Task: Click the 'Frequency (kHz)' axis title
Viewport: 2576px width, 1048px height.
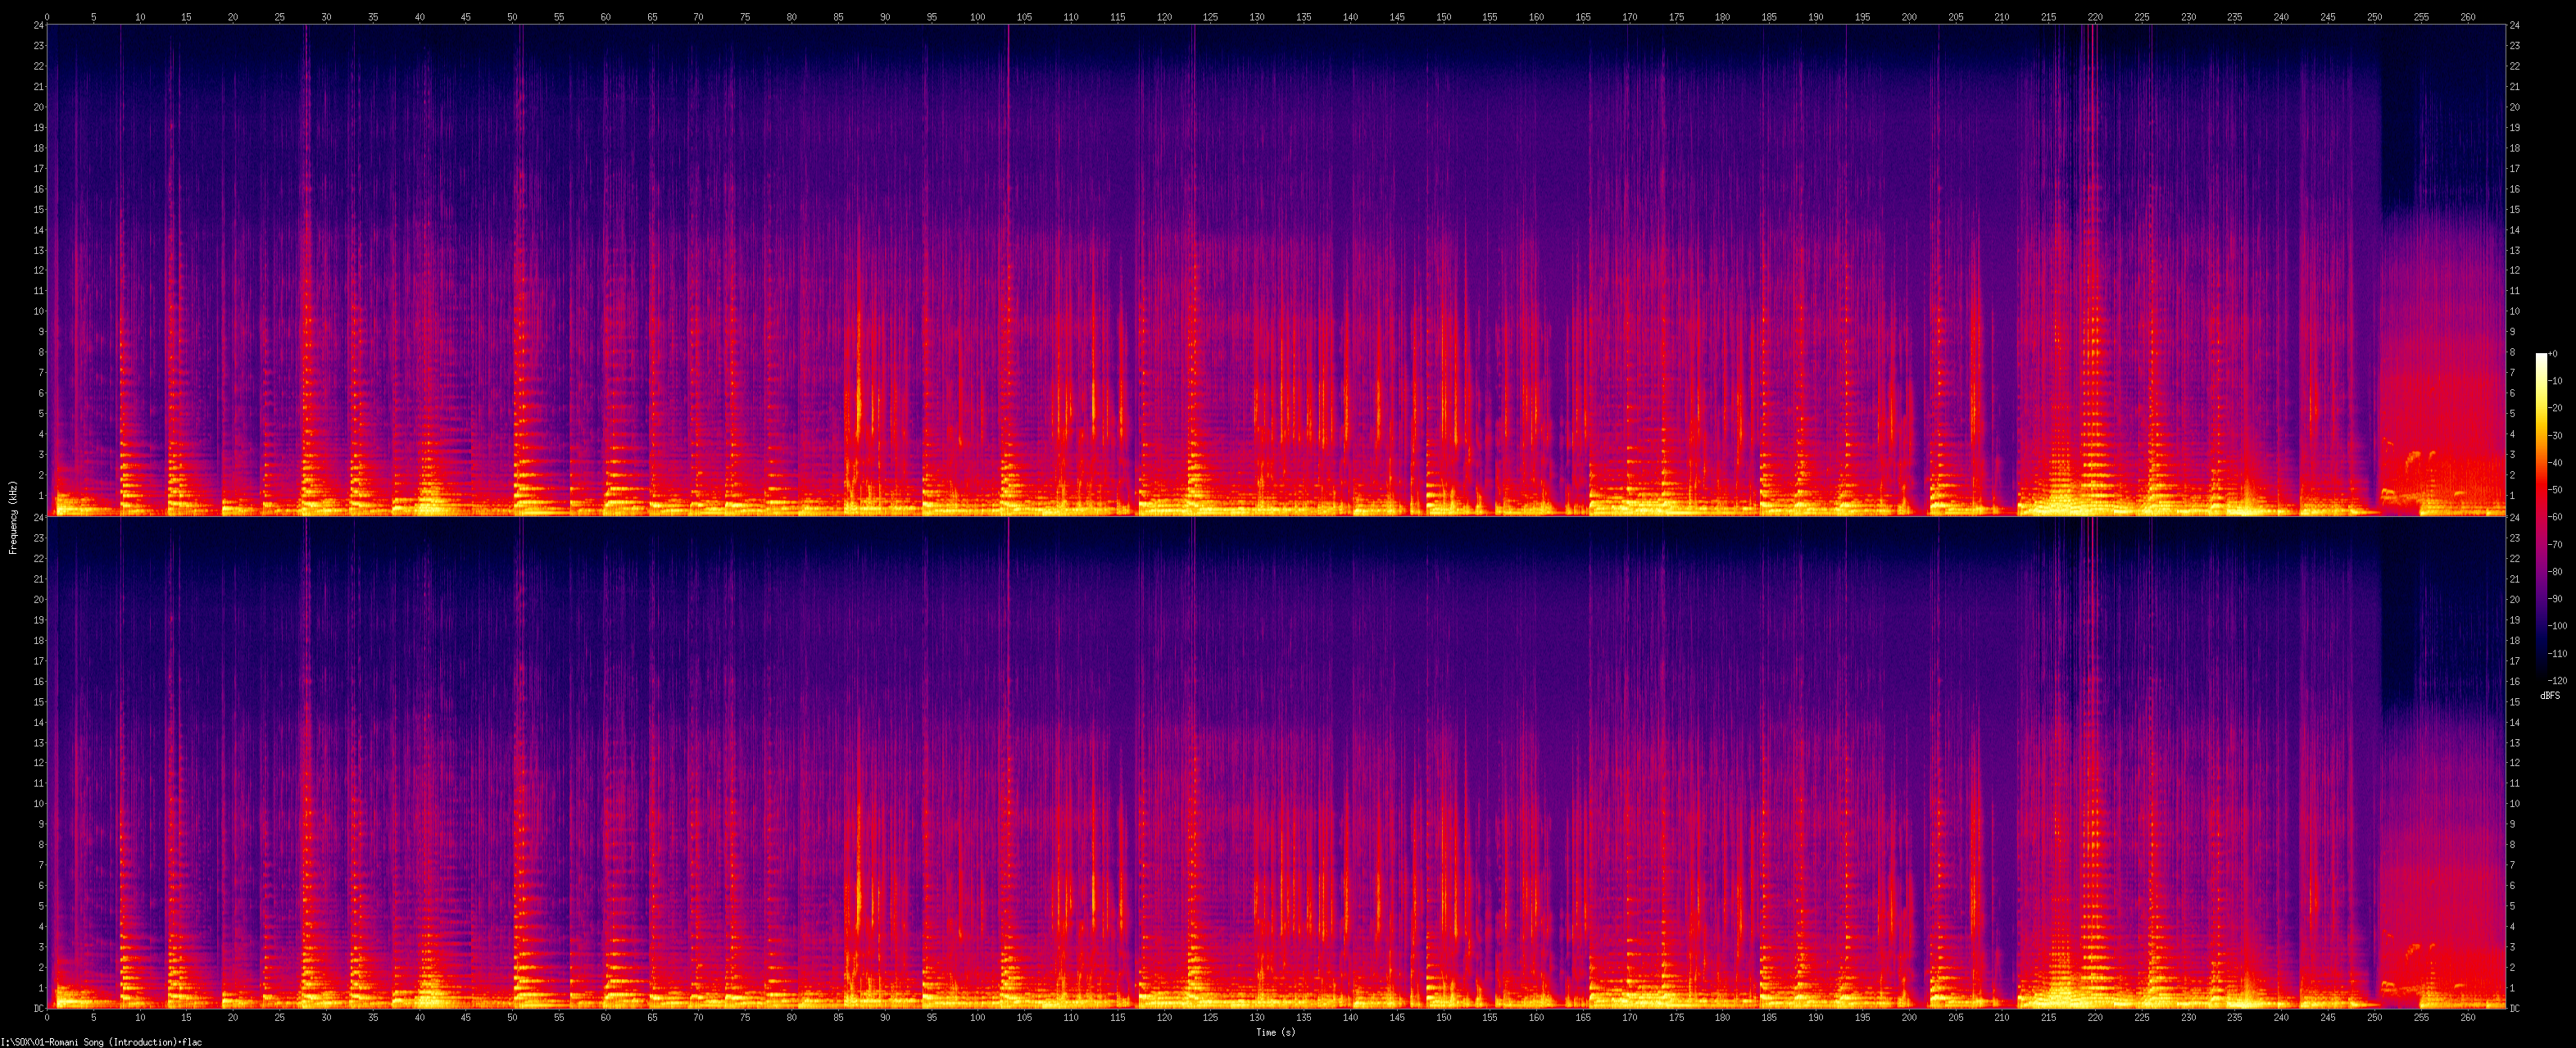Action: 13,517
